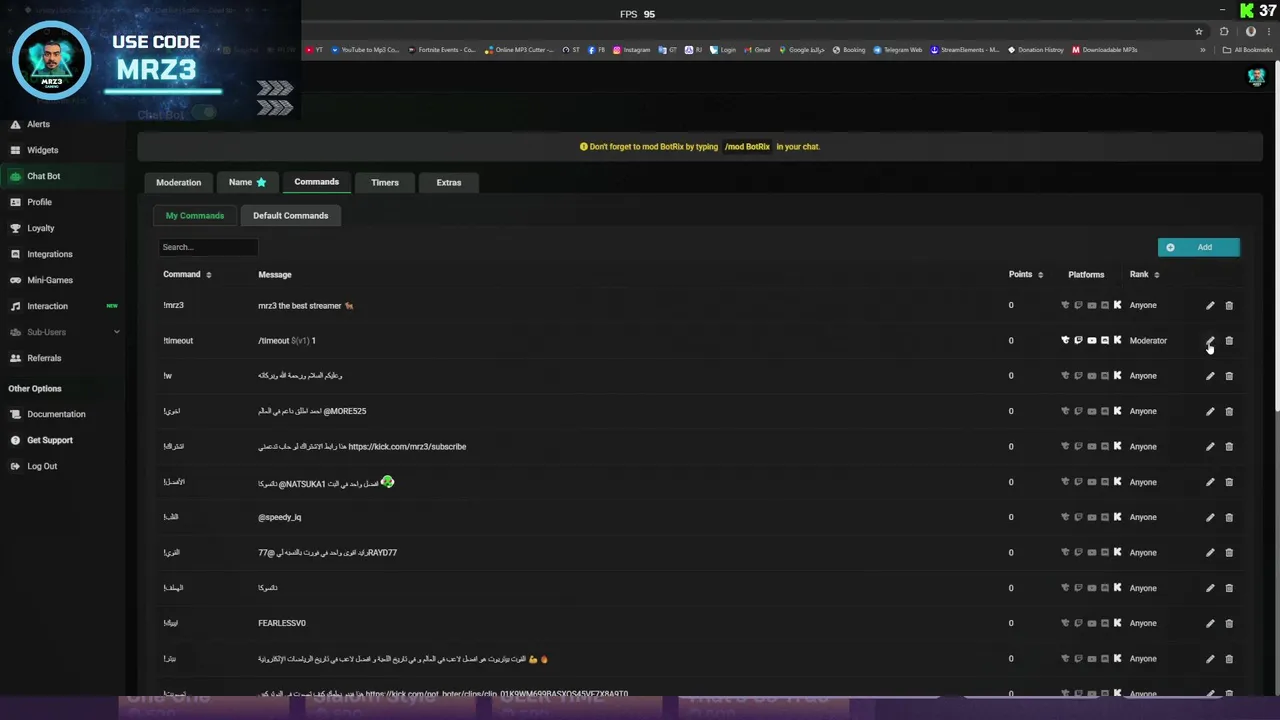The height and width of the screenshot is (720, 1280).
Task: Delete the FEARLESSV0 command row
Action: tap(1229, 623)
